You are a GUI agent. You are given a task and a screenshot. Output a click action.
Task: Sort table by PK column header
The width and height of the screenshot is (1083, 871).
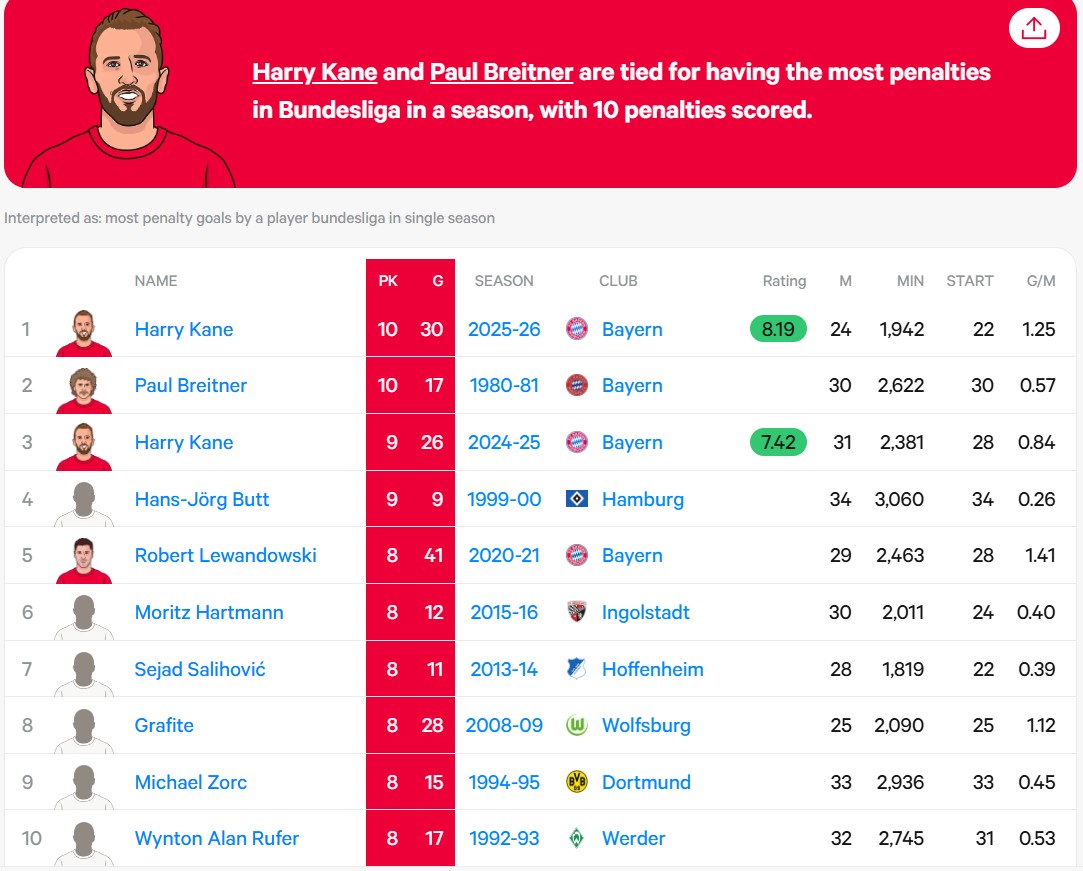(x=388, y=281)
